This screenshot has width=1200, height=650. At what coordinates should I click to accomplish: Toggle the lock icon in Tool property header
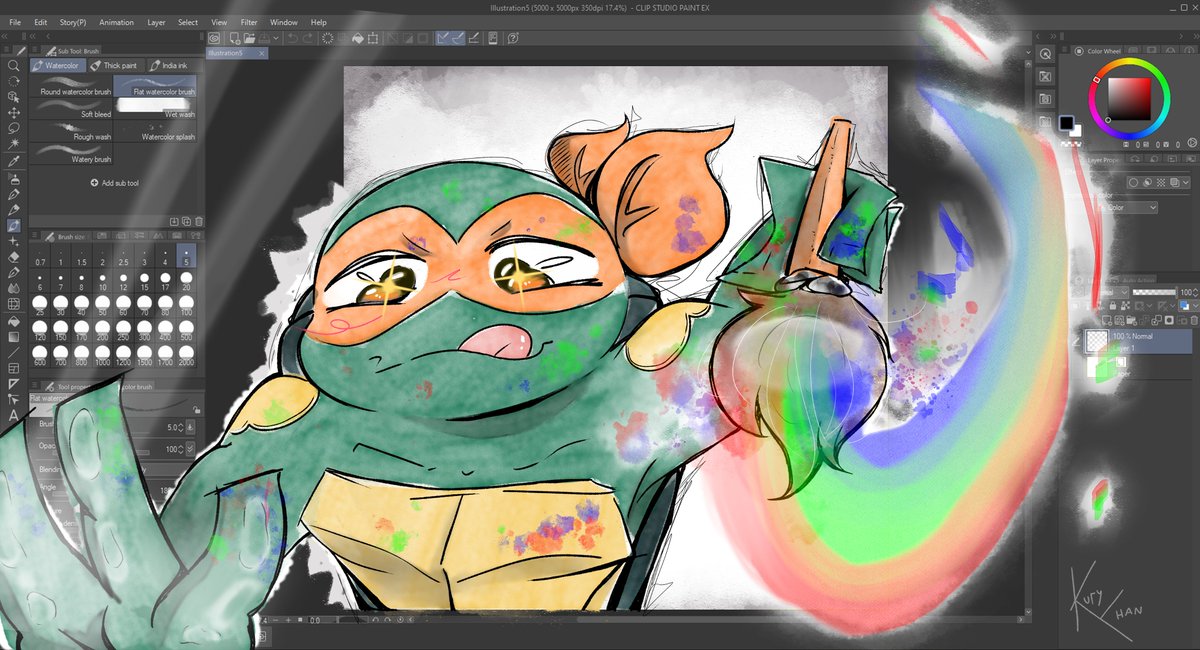point(196,409)
